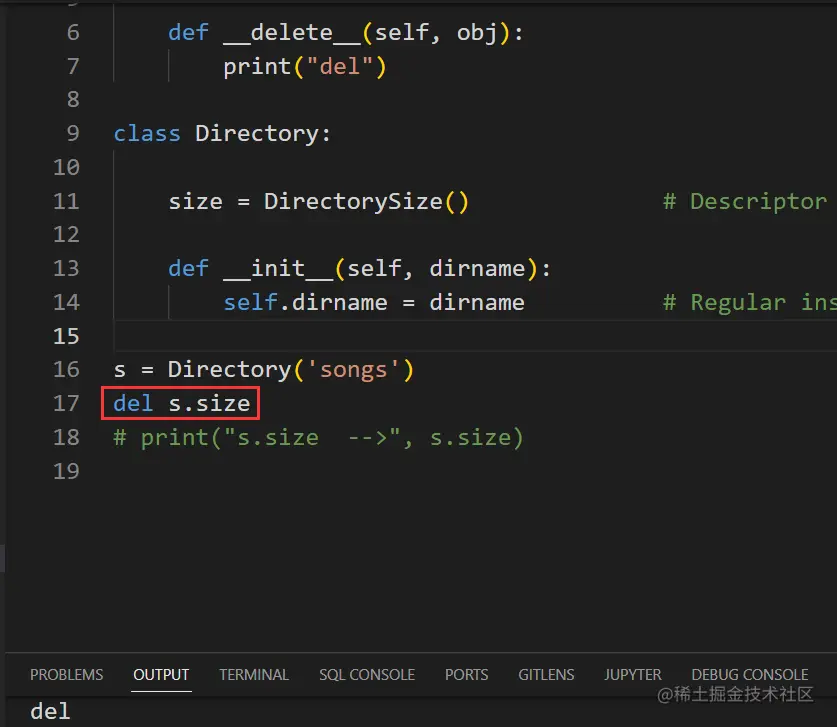Click the '# Regular ins' comment
Viewport: 837px width, 727px height.
pyautogui.click(x=749, y=303)
